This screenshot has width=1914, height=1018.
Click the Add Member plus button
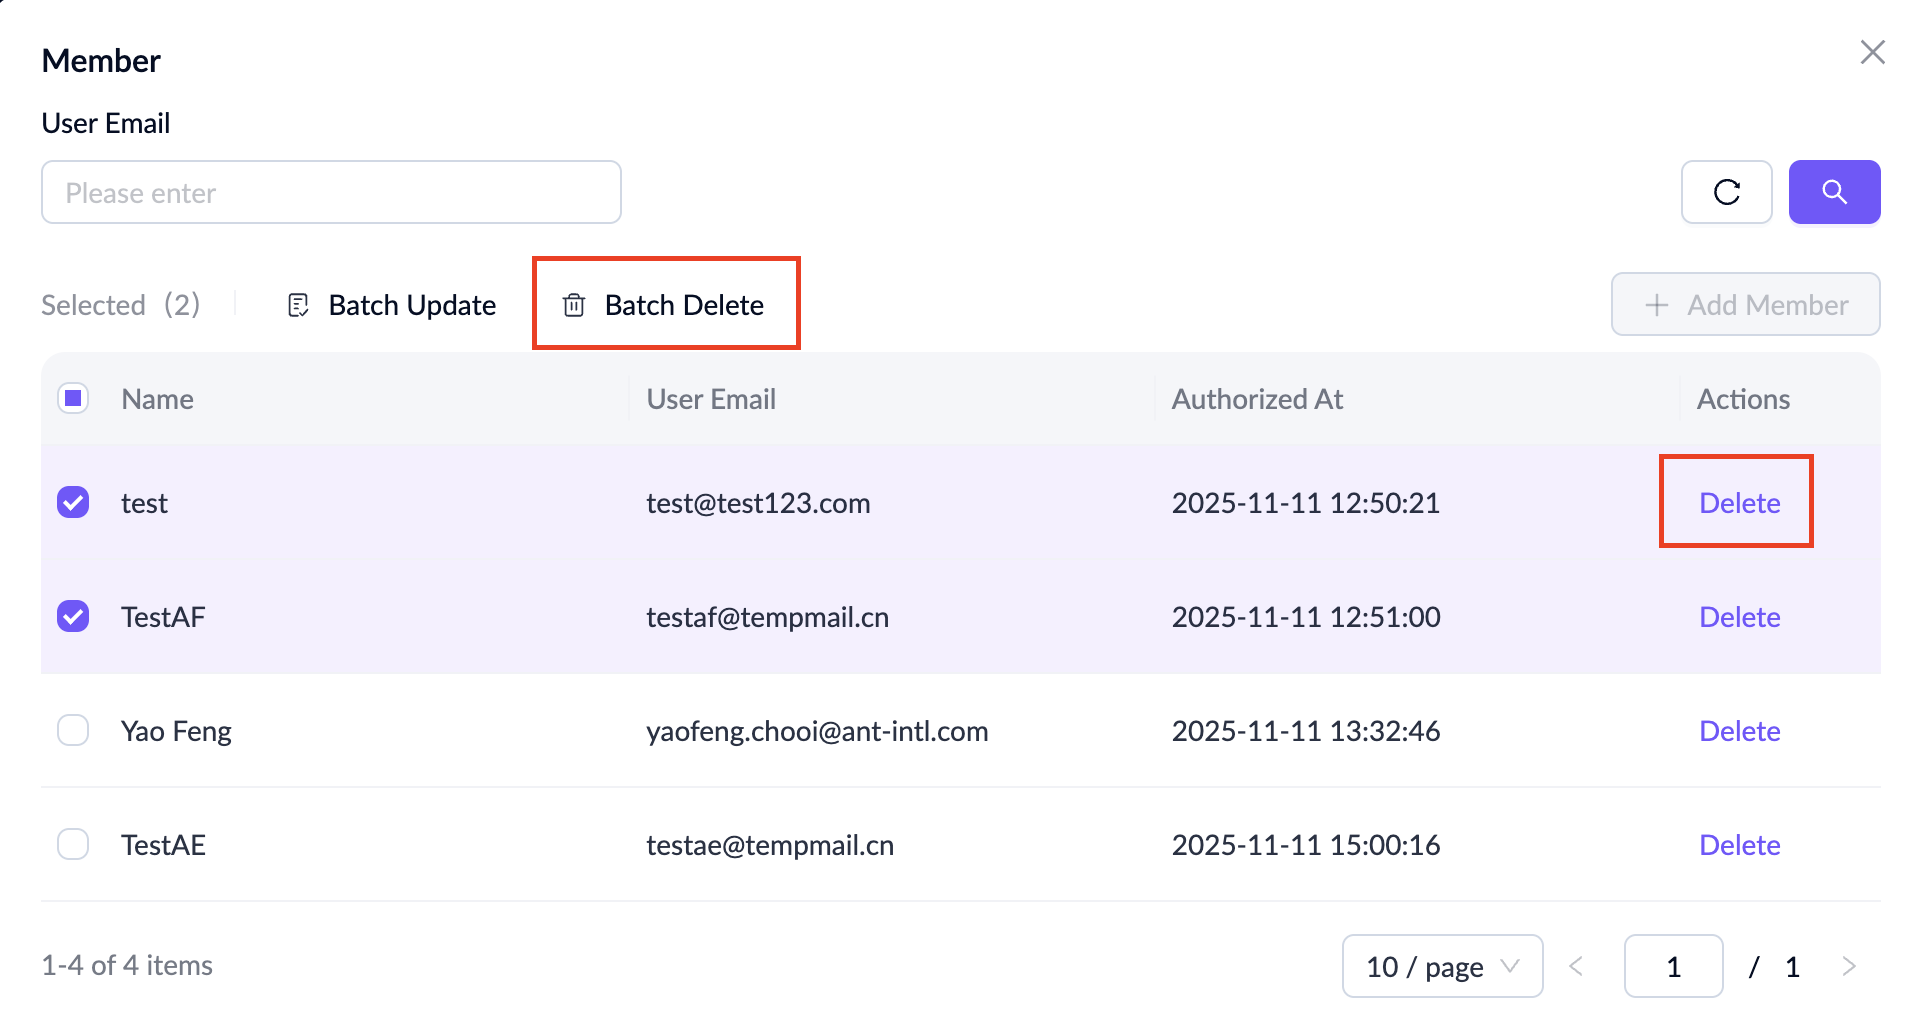pos(1745,304)
